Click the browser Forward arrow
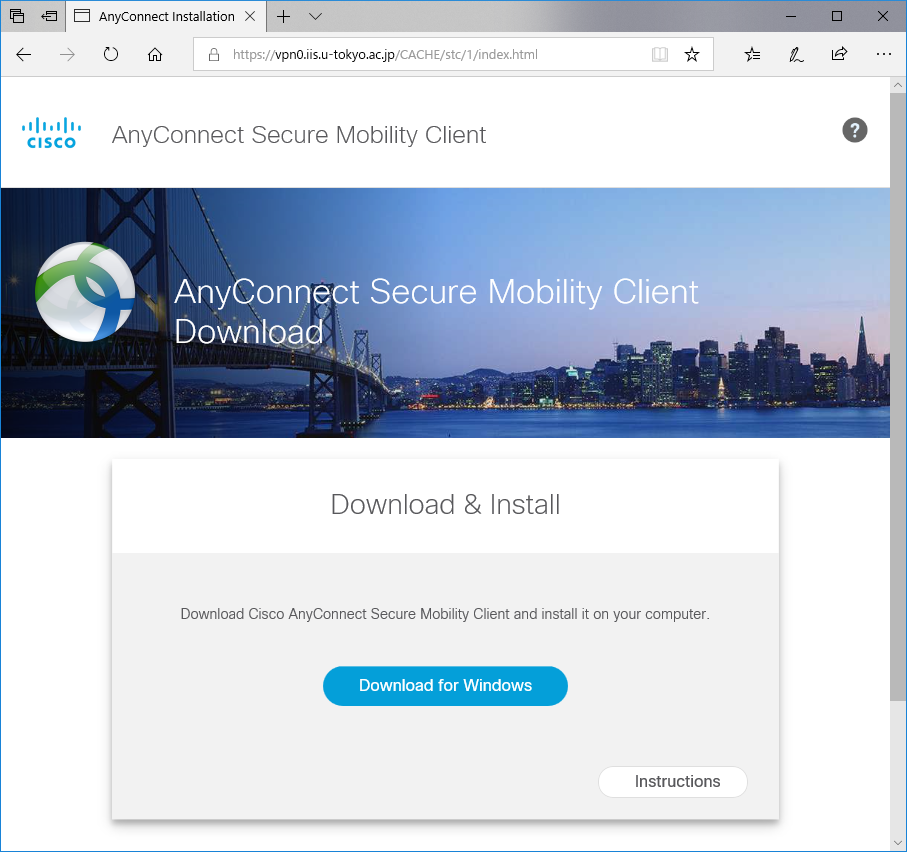The height and width of the screenshot is (852, 907). click(68, 54)
